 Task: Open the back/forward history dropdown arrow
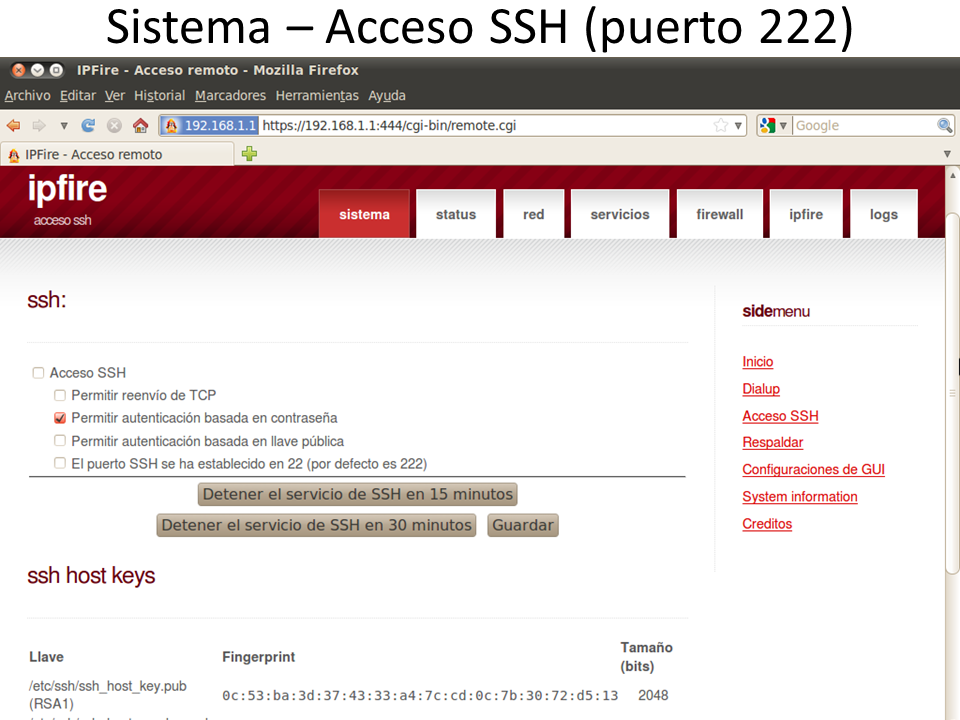coord(64,126)
